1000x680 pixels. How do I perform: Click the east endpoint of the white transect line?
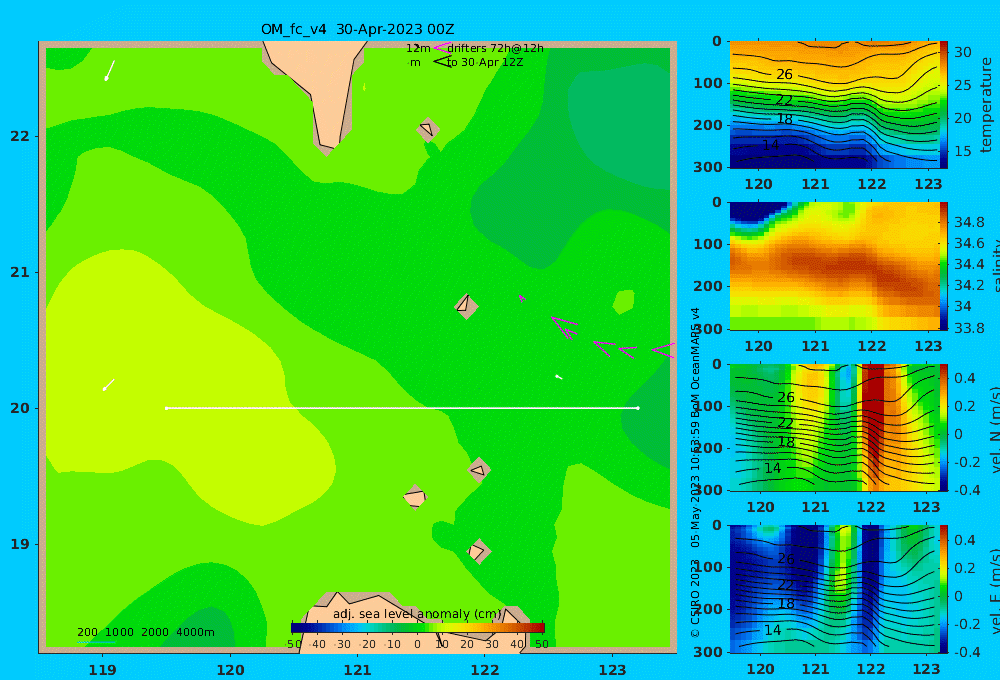click(638, 408)
